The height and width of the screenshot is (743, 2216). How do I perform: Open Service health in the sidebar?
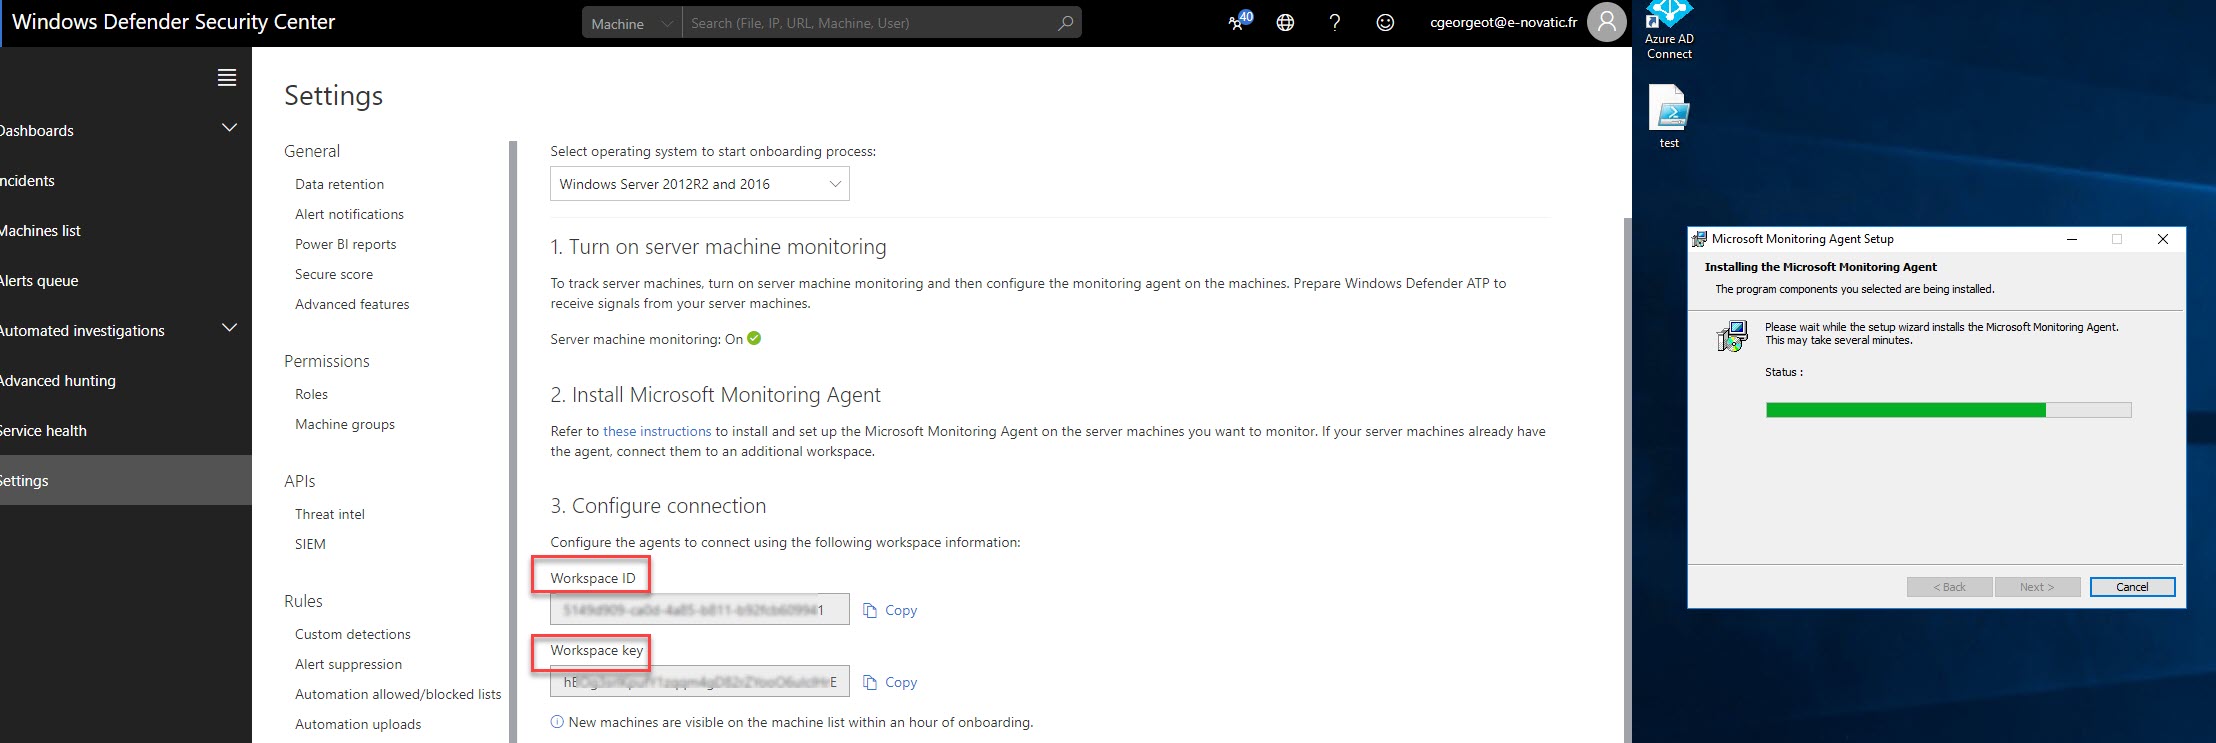[x=43, y=431]
